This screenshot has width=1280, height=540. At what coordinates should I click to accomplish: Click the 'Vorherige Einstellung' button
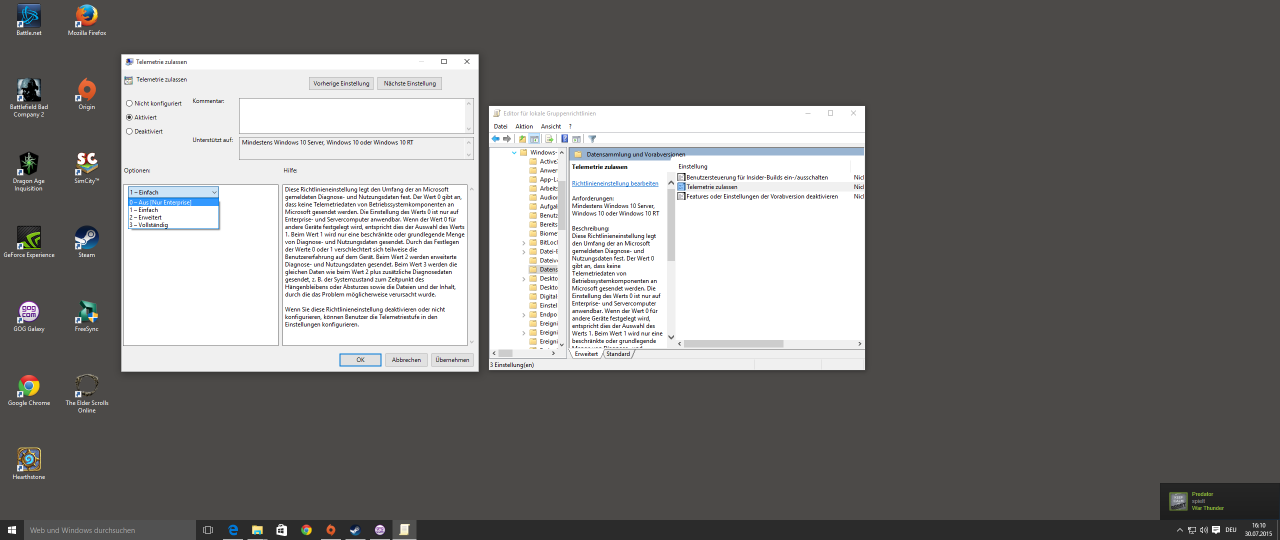pyautogui.click(x=341, y=84)
